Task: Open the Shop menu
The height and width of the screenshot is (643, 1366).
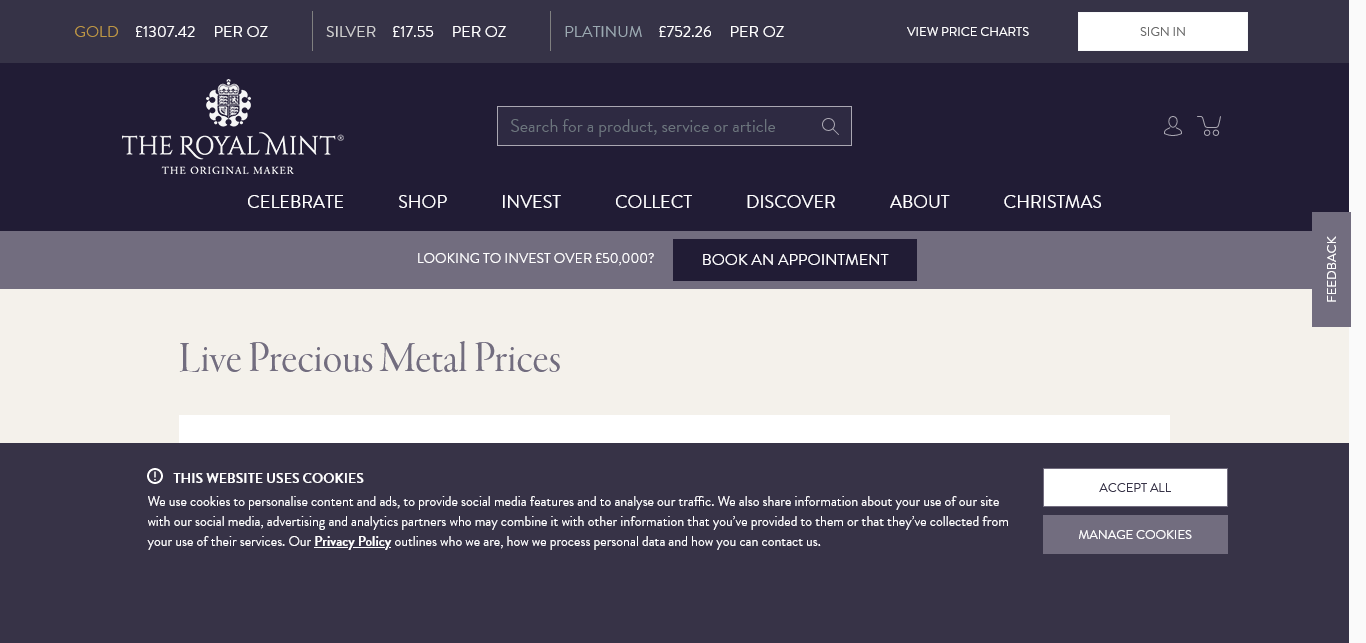Action: (422, 202)
